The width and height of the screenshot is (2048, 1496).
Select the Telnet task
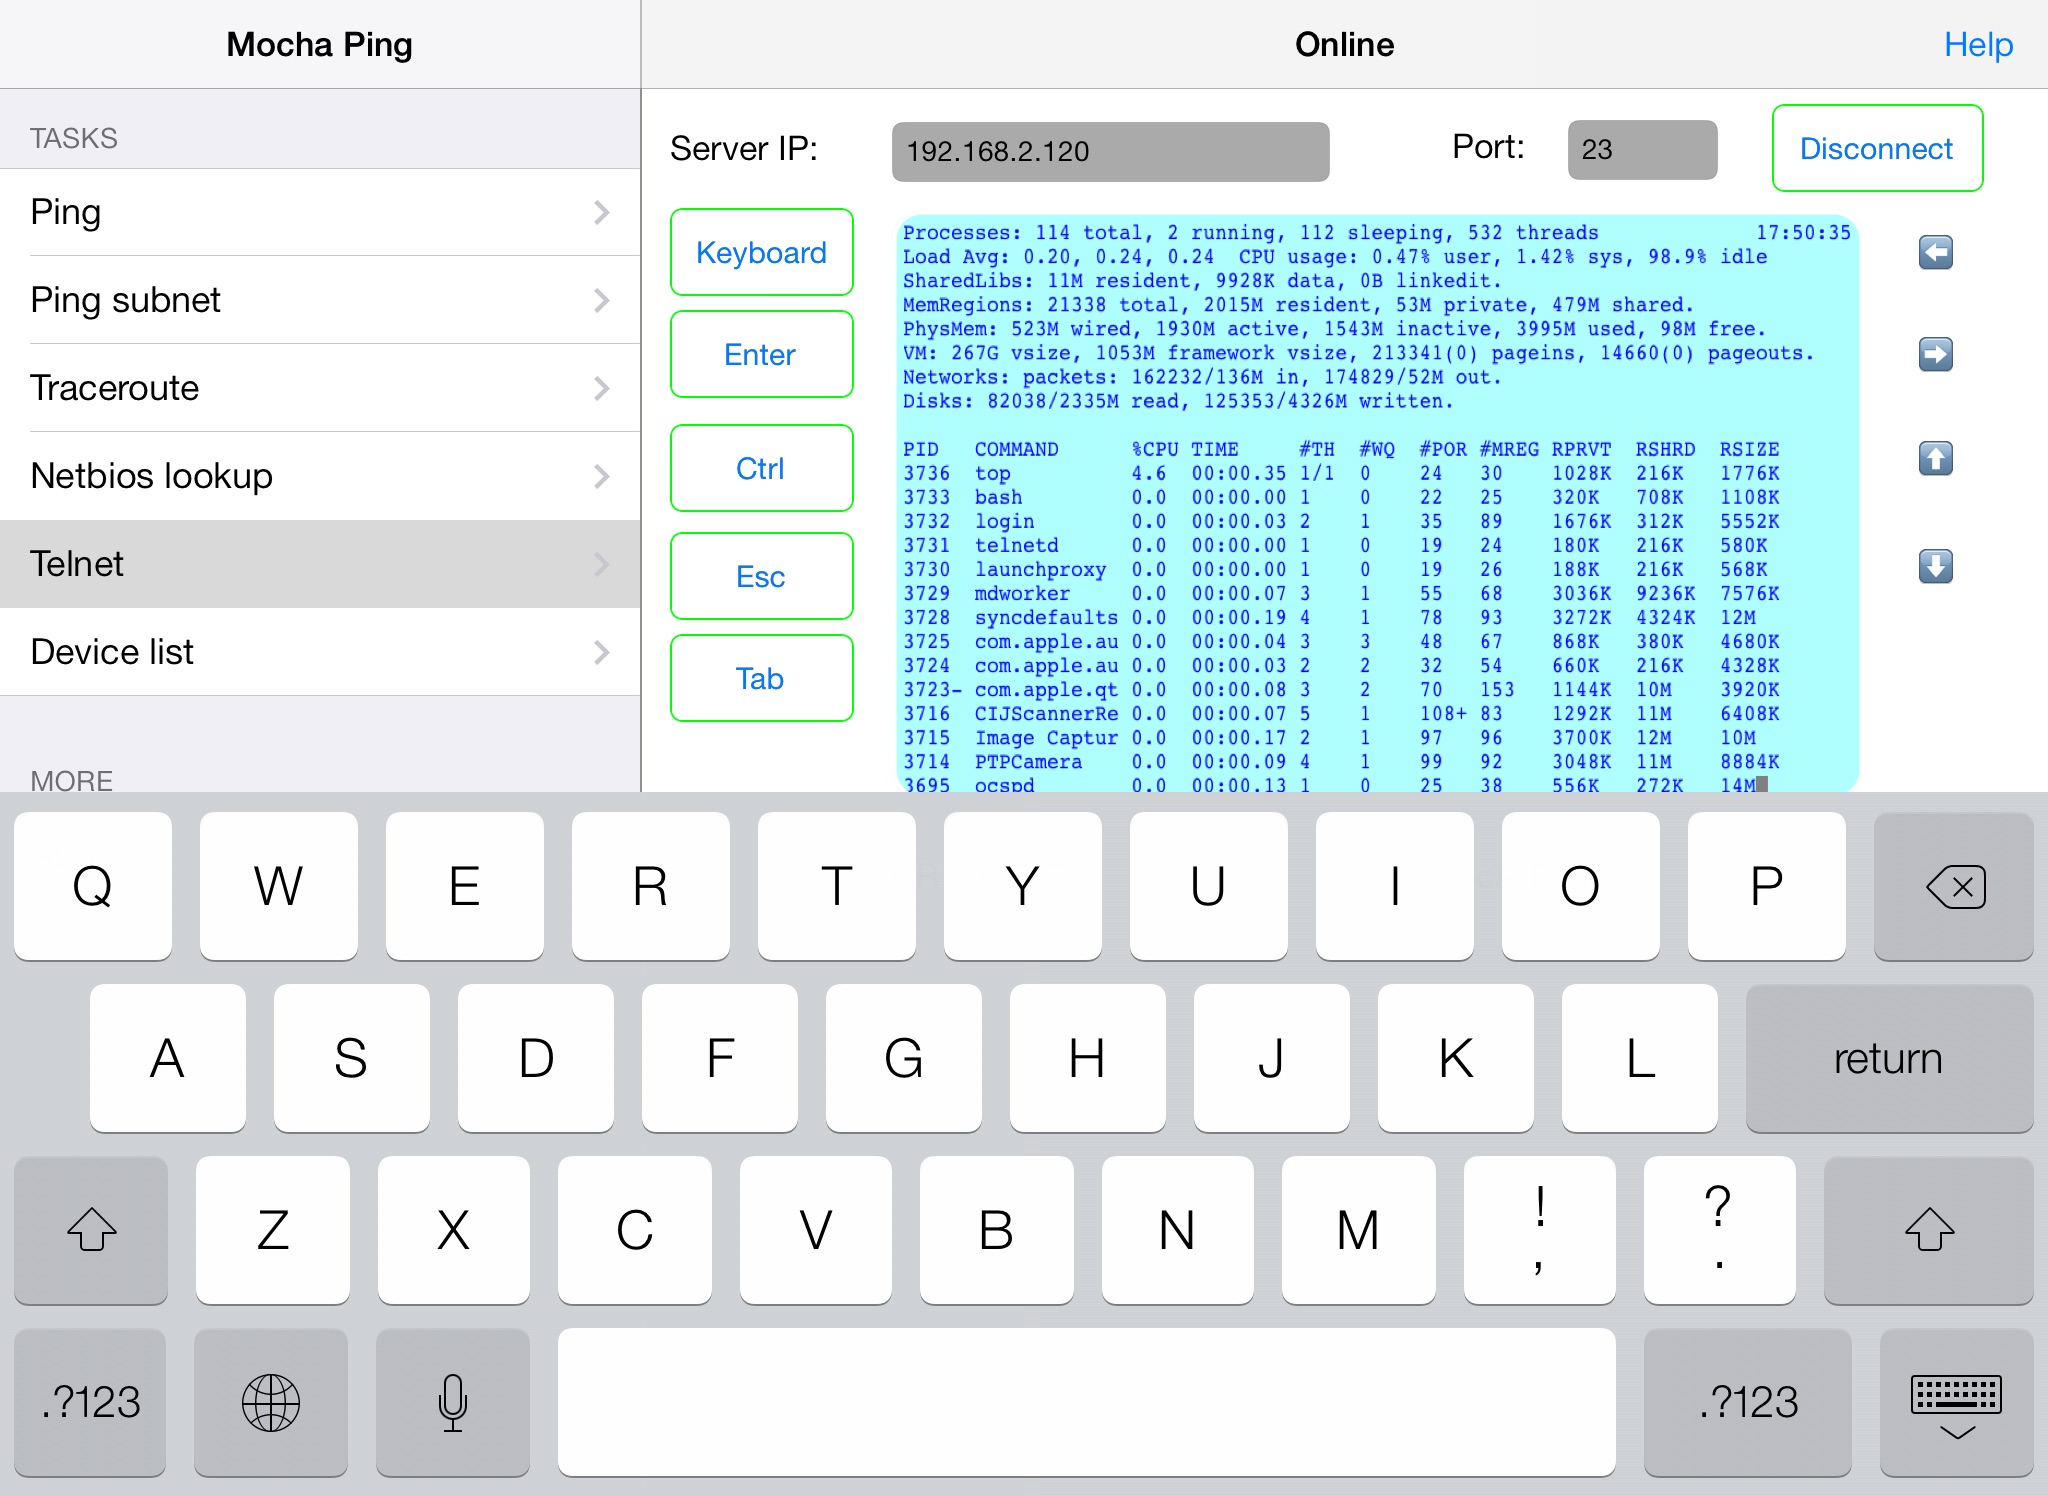coord(320,564)
